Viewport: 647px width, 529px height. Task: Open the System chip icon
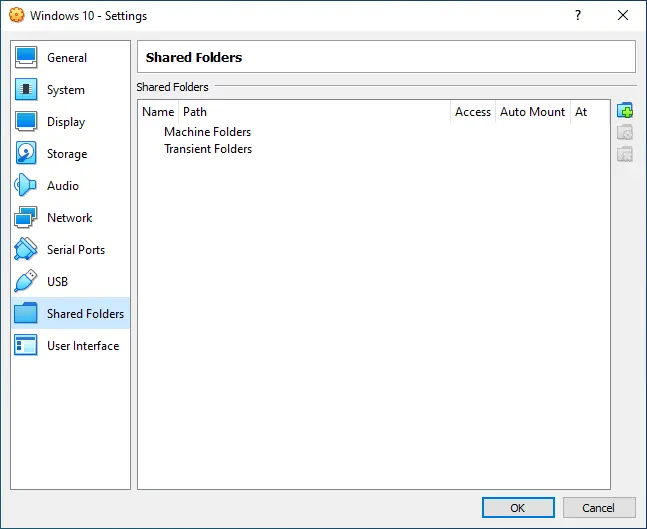tap(26, 90)
